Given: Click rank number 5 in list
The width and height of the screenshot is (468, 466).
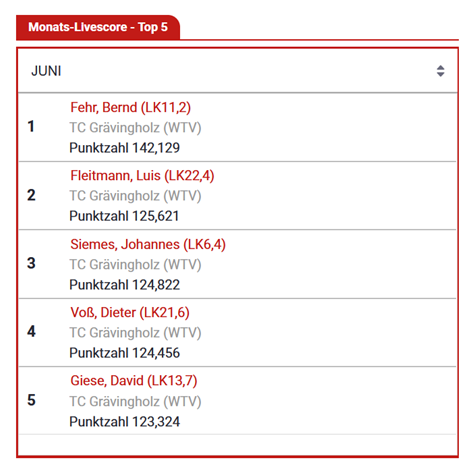Looking at the screenshot, I should (31, 400).
